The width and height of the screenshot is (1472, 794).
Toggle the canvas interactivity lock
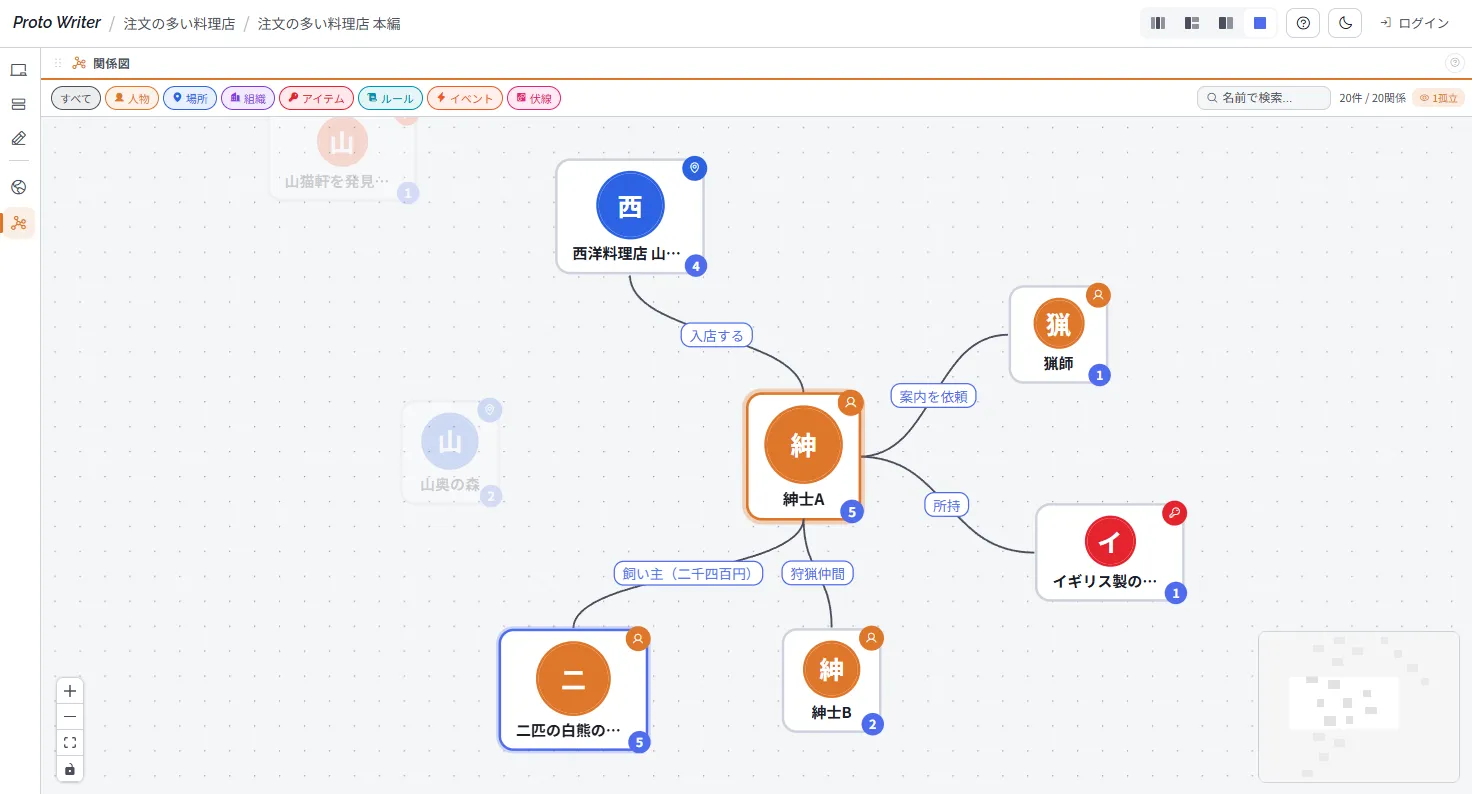pyautogui.click(x=70, y=769)
